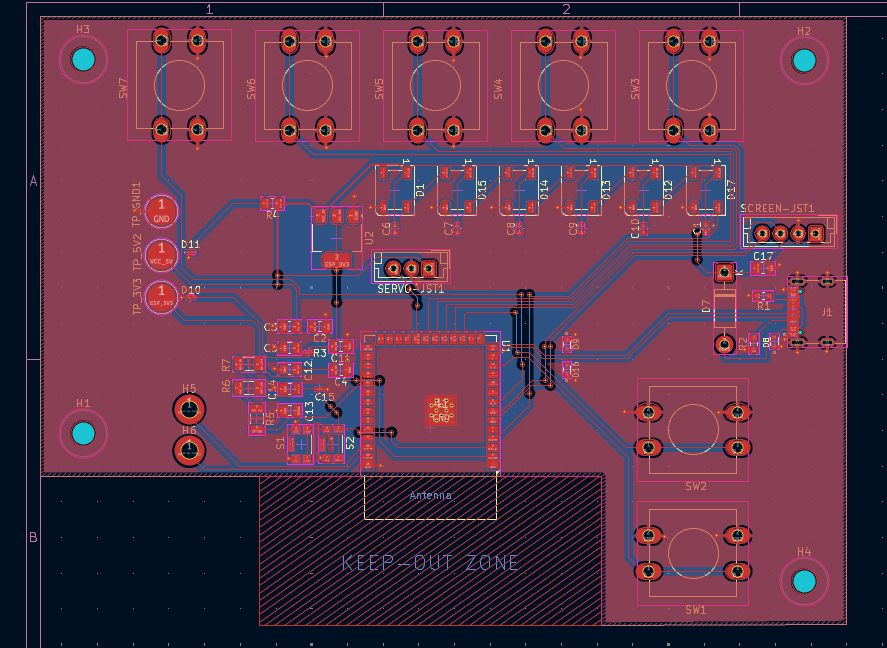Click the VCC_5V test point pad

[x=162, y=254]
